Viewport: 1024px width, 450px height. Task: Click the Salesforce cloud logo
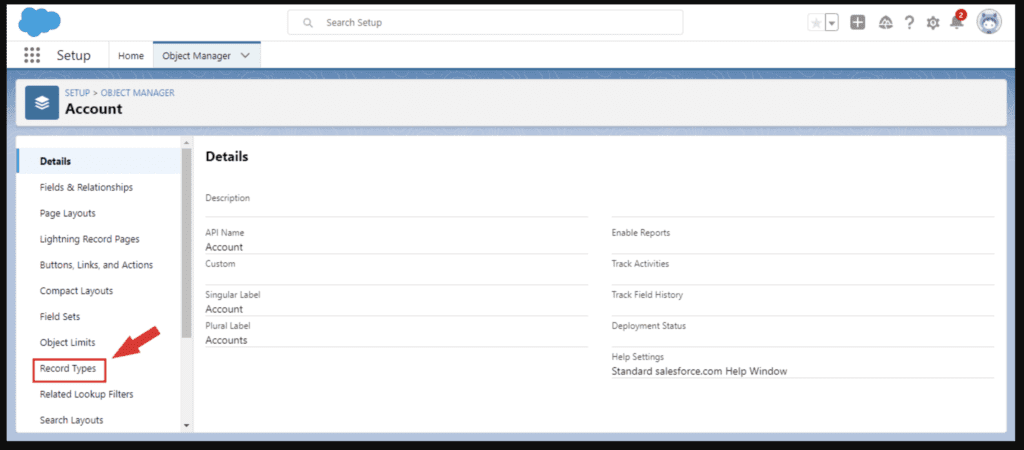pos(39,22)
